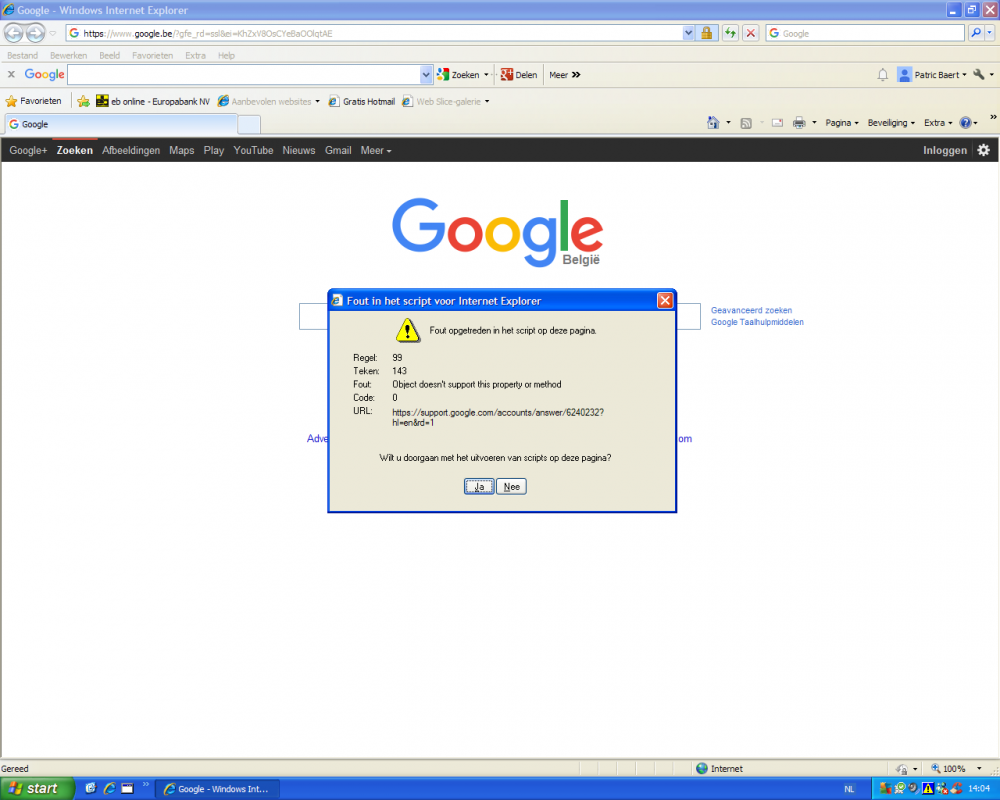
Task: Open the zoom level 100% dropdown
Action: (979, 768)
